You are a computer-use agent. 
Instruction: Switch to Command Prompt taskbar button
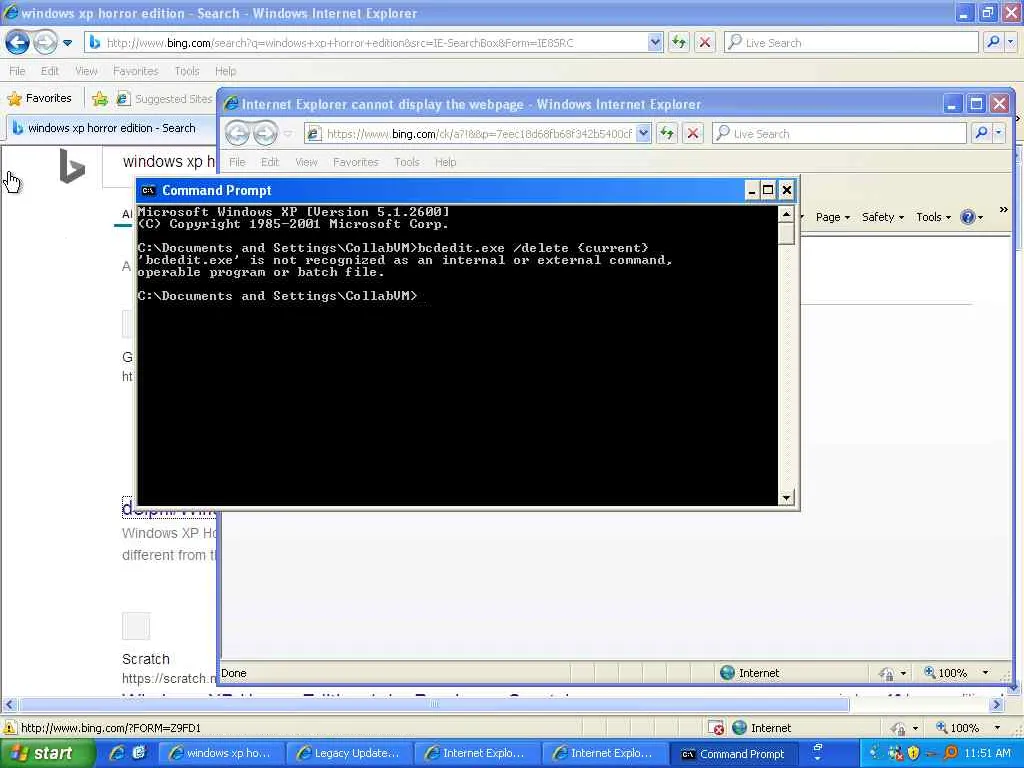[x=733, y=754]
